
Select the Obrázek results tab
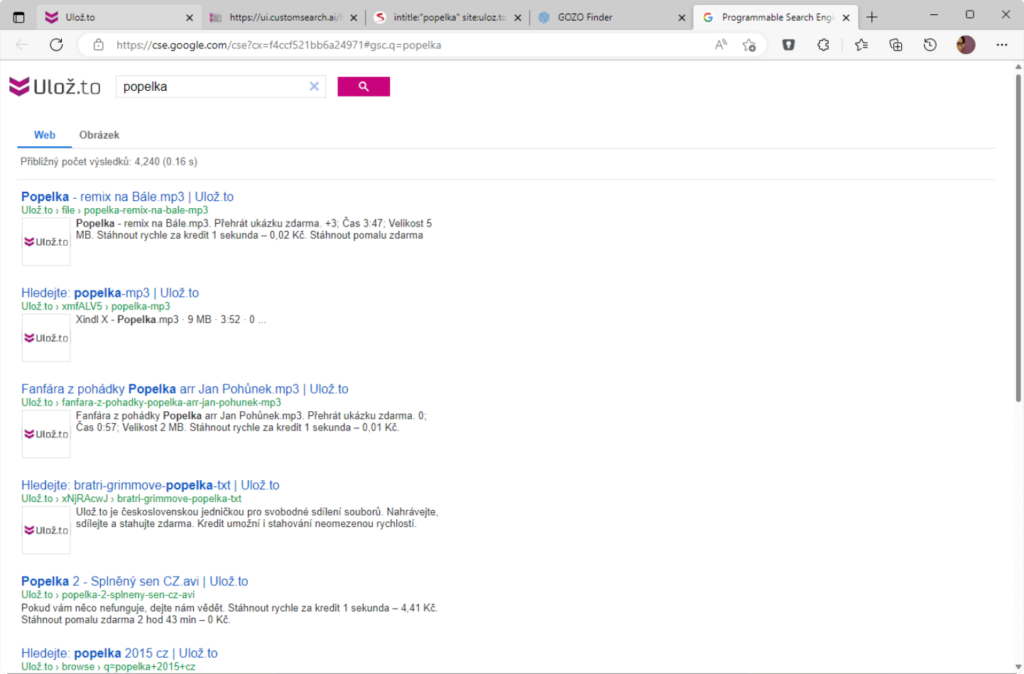coord(99,135)
